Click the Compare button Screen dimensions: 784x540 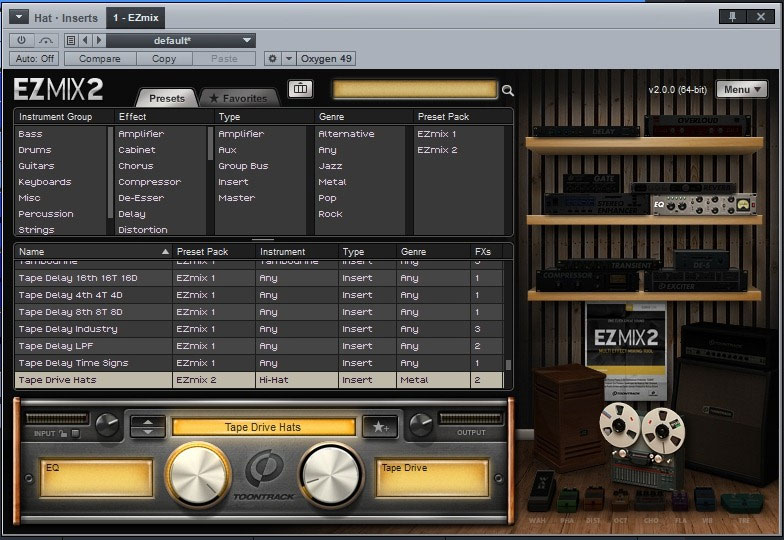click(x=100, y=58)
